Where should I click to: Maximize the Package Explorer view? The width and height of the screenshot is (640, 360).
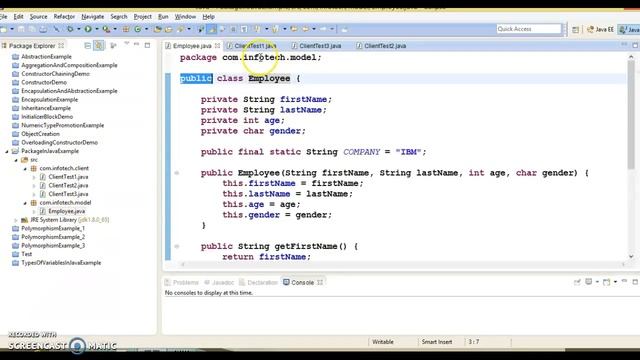[147, 45]
